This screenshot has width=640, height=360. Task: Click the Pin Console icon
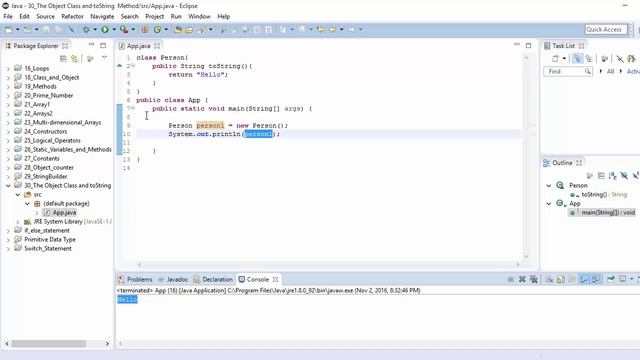pyautogui.click(x=611, y=279)
